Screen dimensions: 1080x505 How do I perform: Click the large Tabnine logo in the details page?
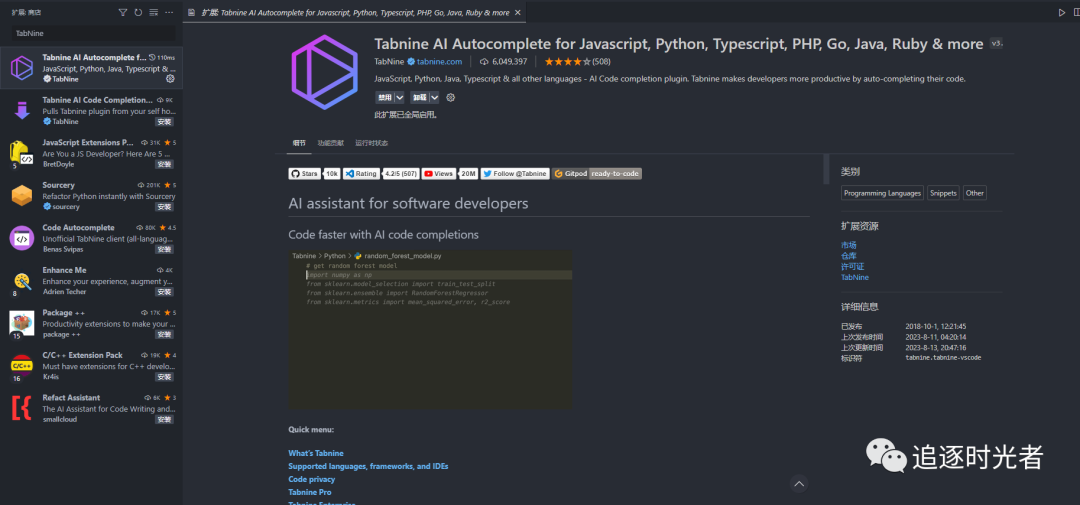click(324, 72)
